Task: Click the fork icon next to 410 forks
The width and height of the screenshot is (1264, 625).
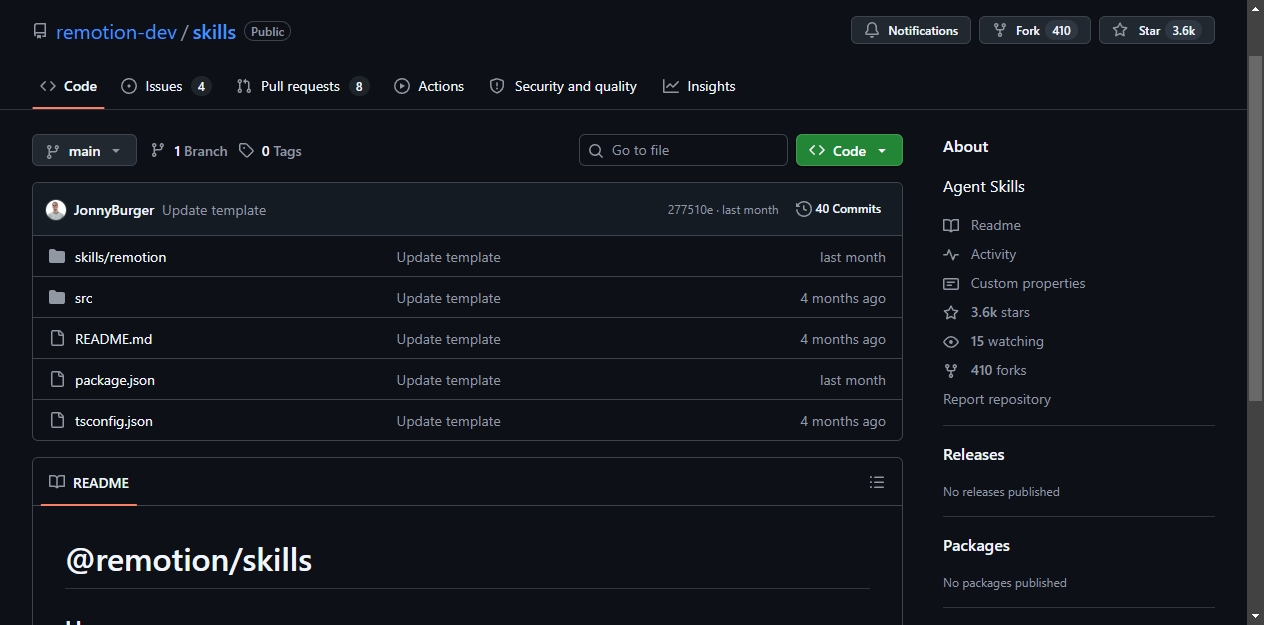Action: coord(951,370)
